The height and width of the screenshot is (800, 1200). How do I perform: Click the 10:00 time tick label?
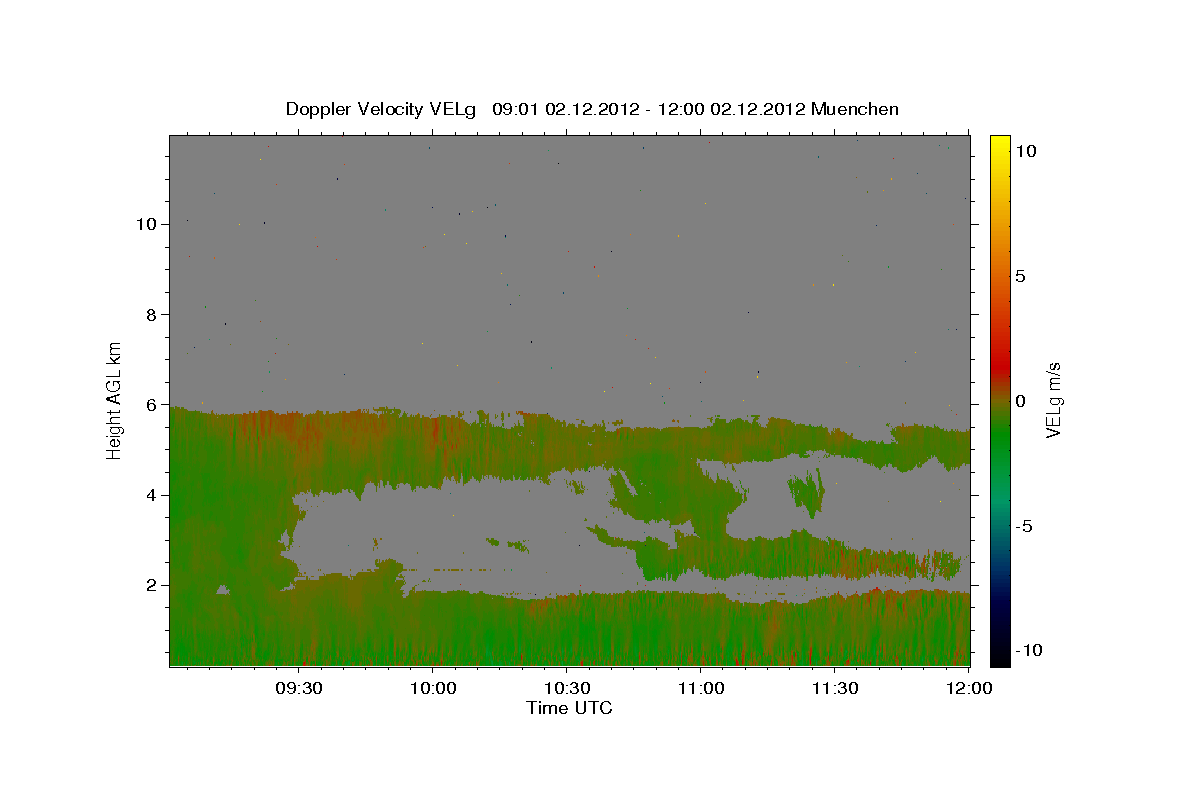[432, 688]
